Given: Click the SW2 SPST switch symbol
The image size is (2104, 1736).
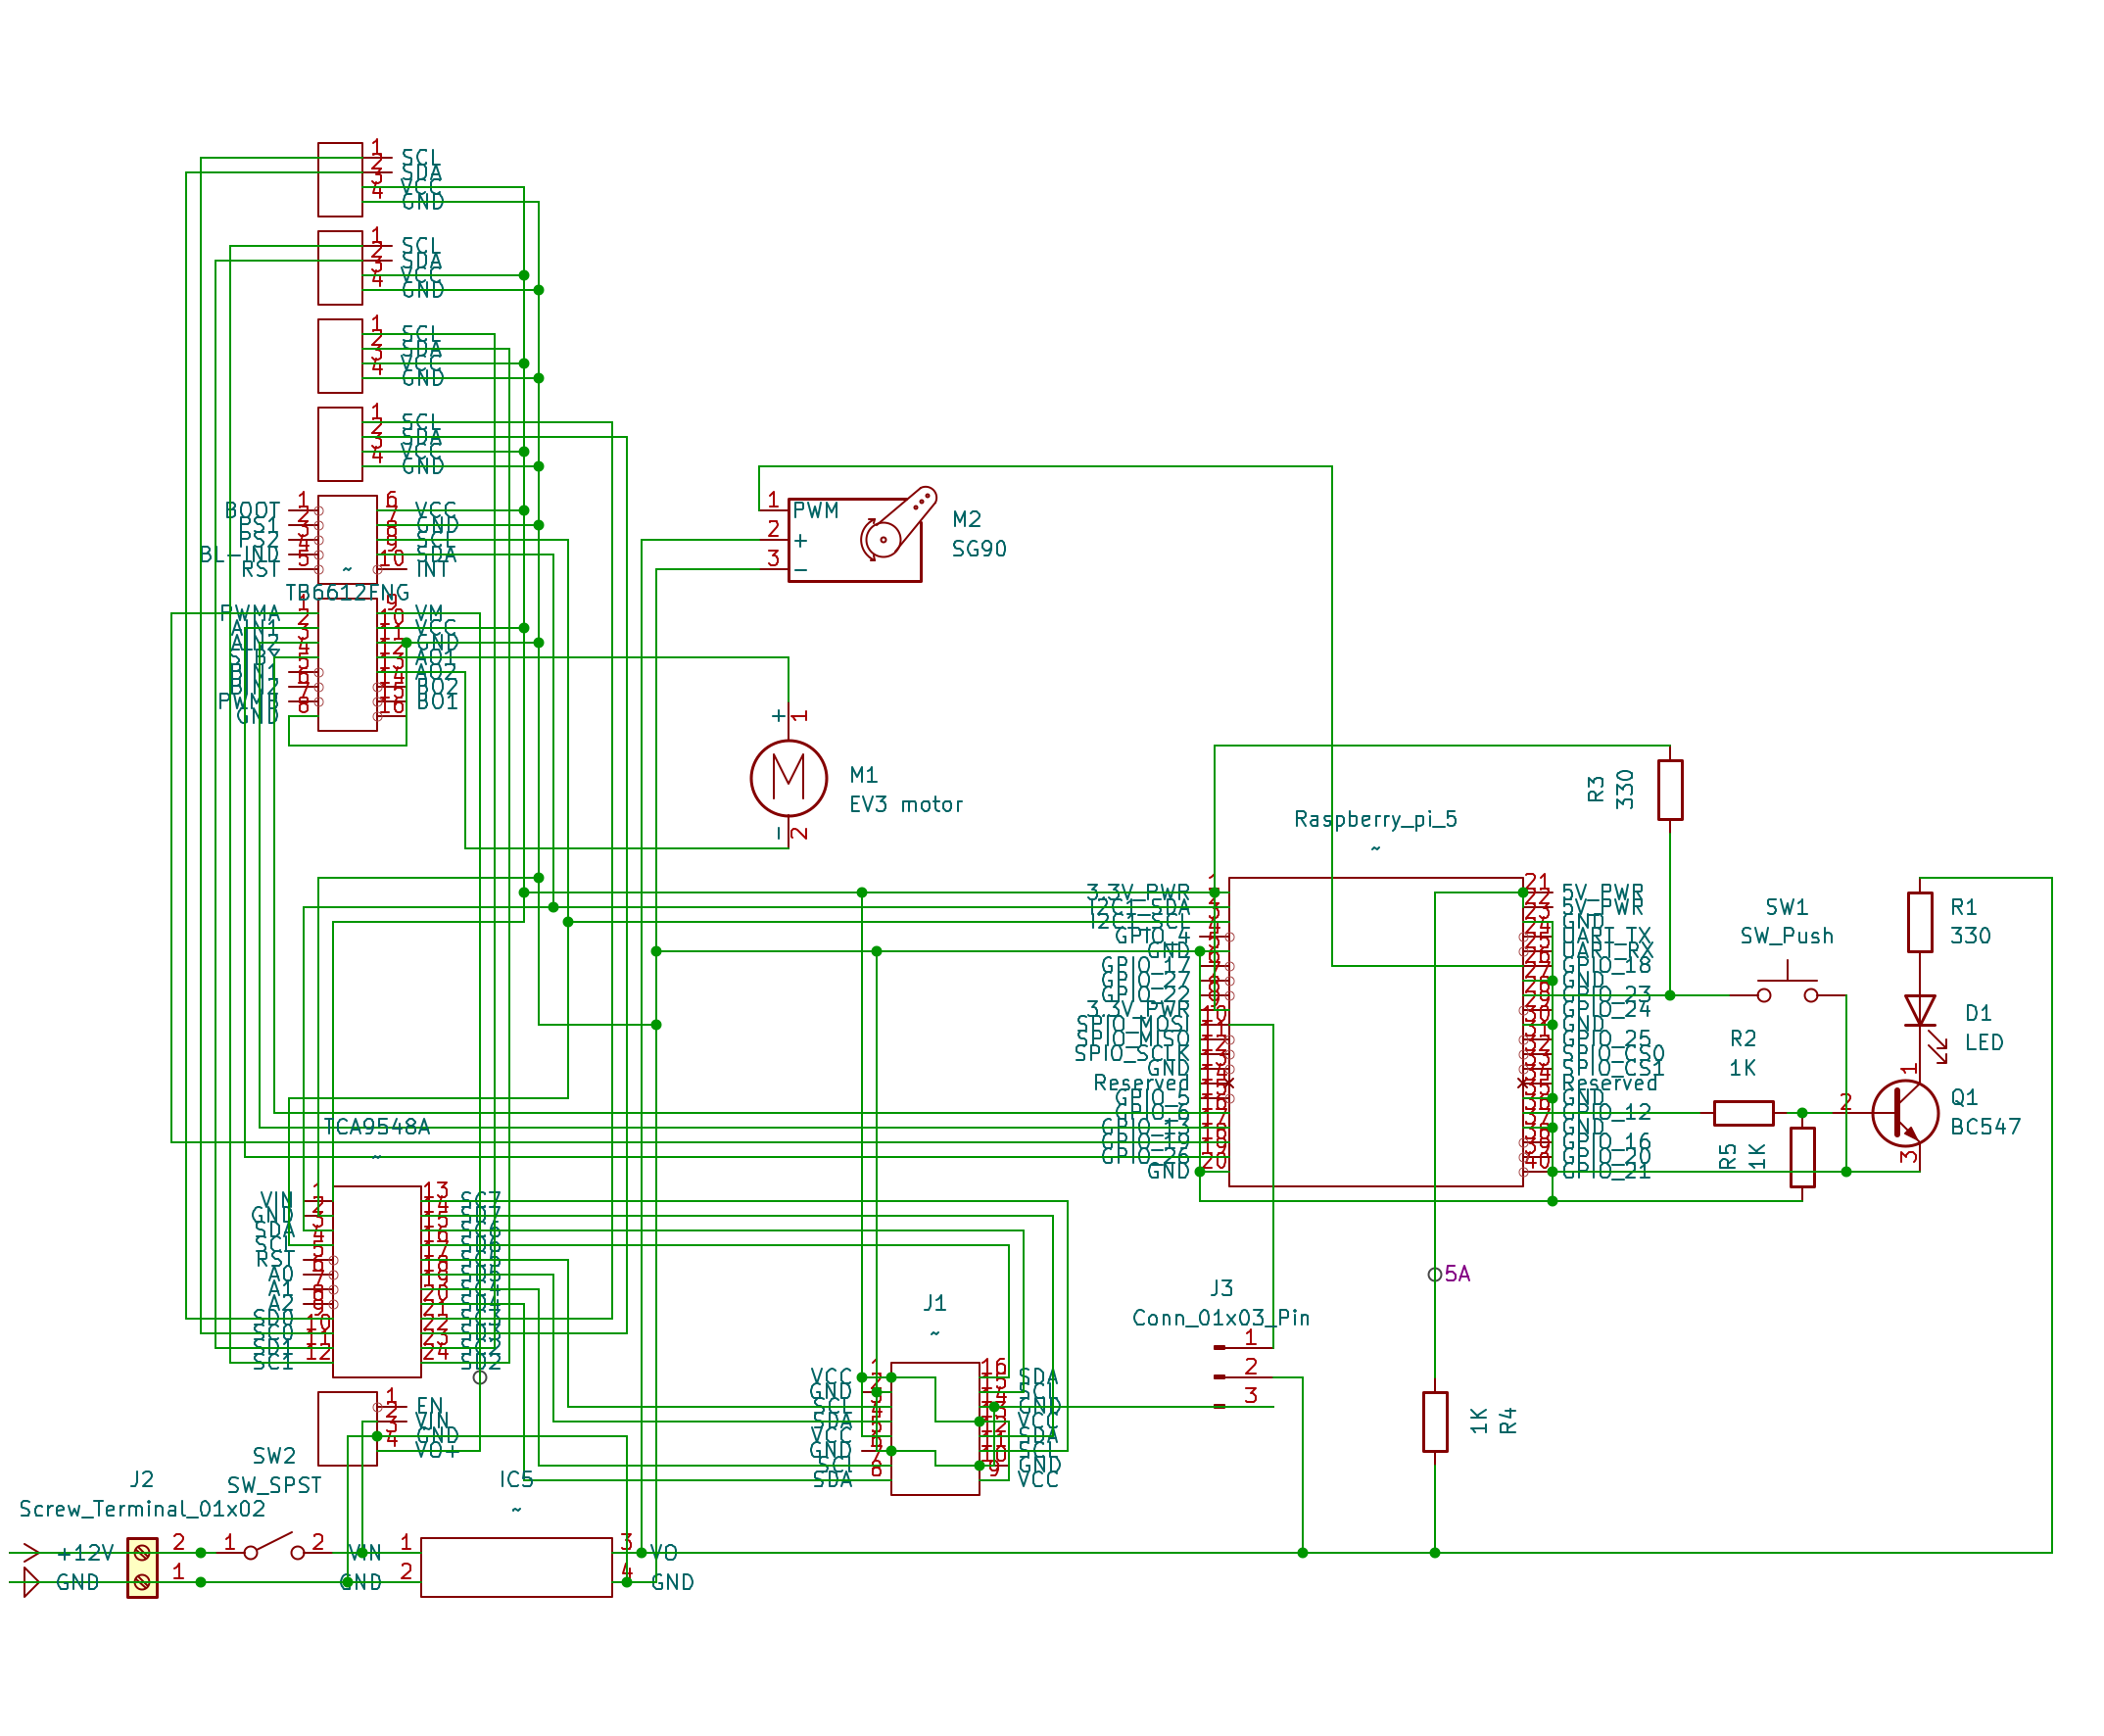Looking at the screenshot, I should (x=273, y=1548).
